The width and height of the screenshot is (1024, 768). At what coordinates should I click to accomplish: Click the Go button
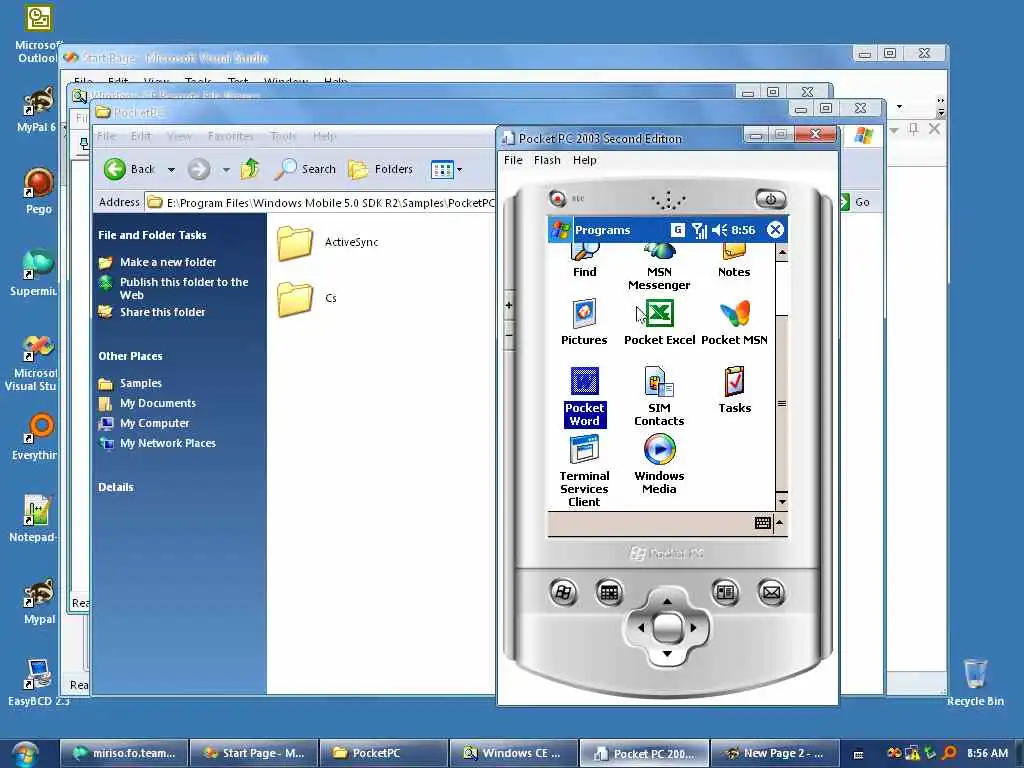(x=855, y=202)
